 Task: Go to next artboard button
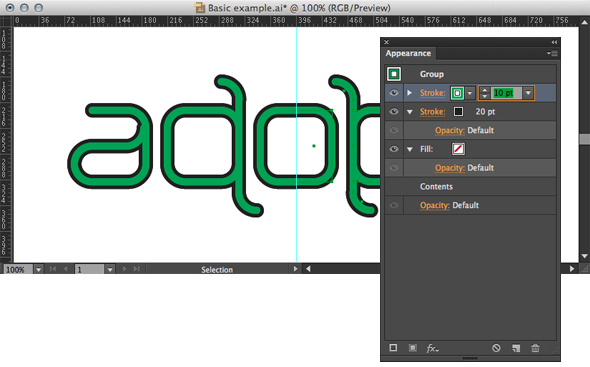coord(124,269)
